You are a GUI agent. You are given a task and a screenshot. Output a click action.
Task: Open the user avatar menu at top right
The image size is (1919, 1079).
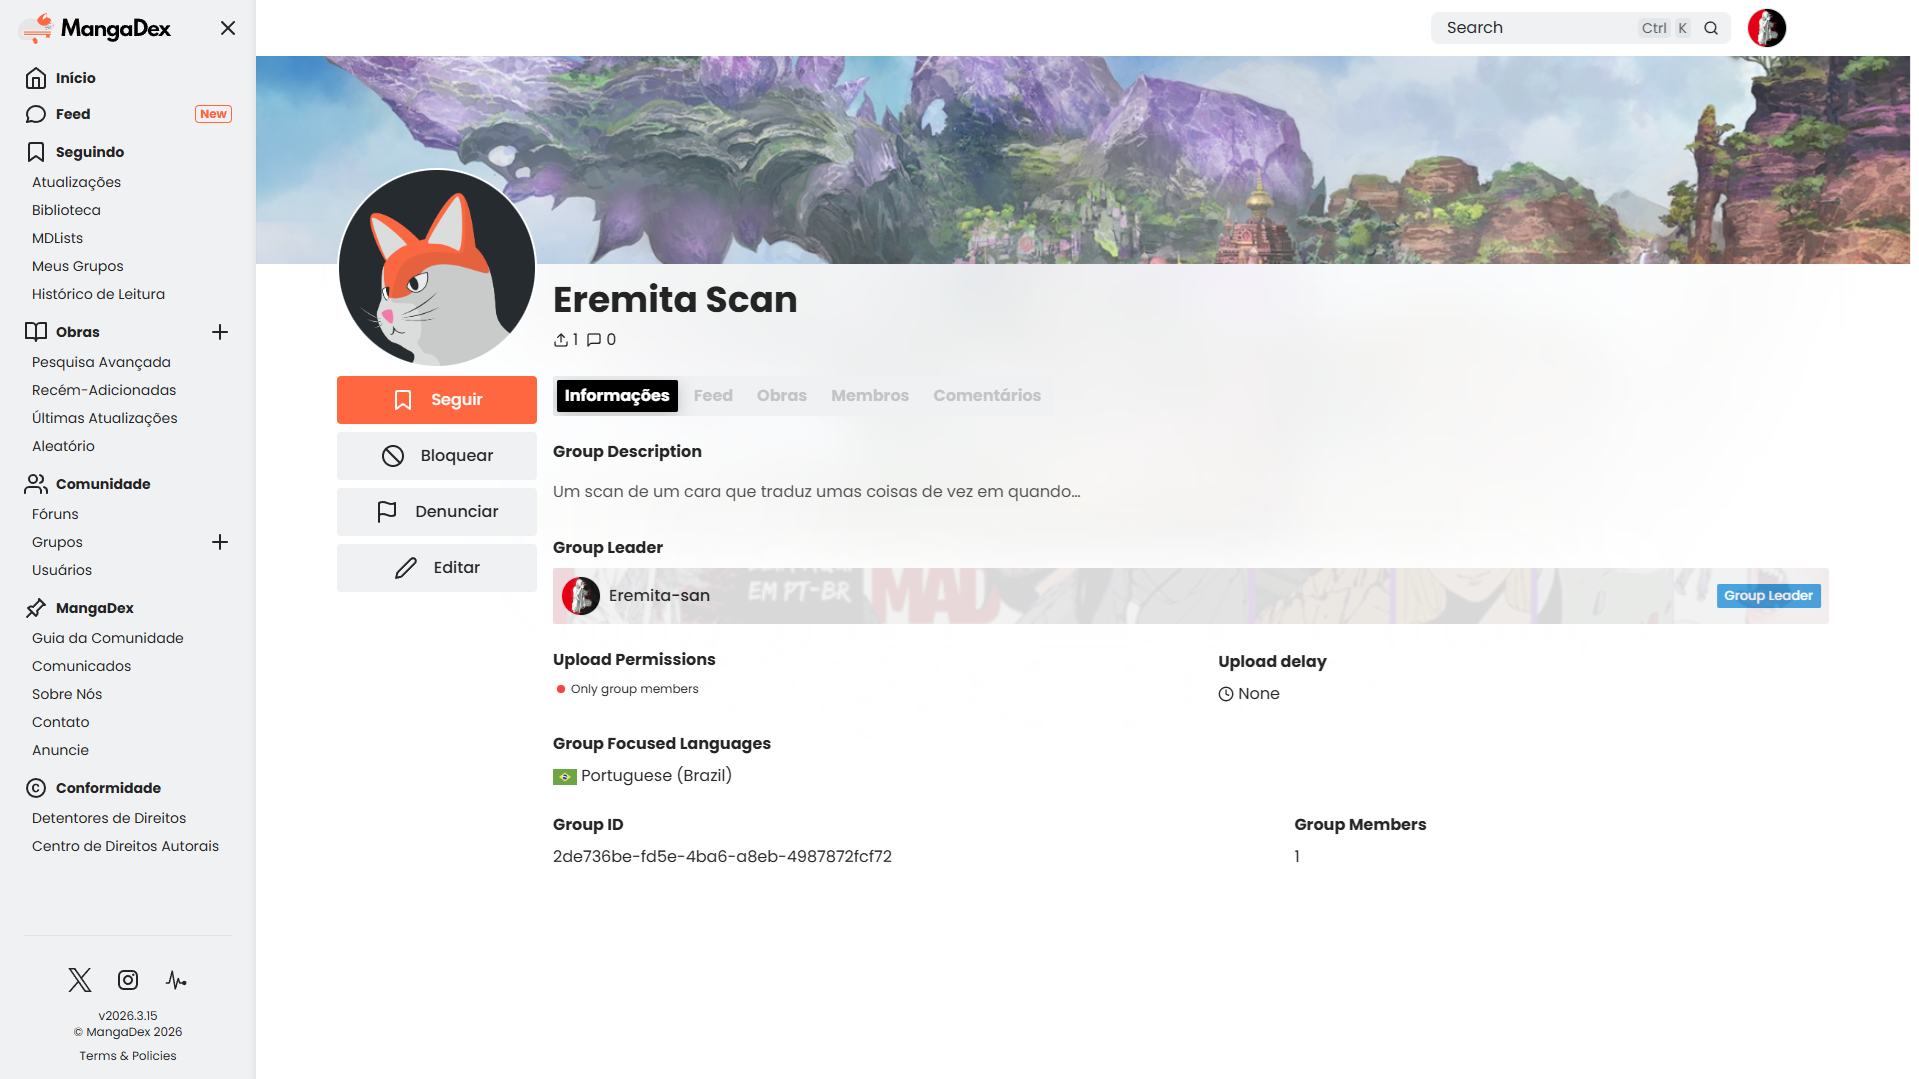click(1766, 28)
